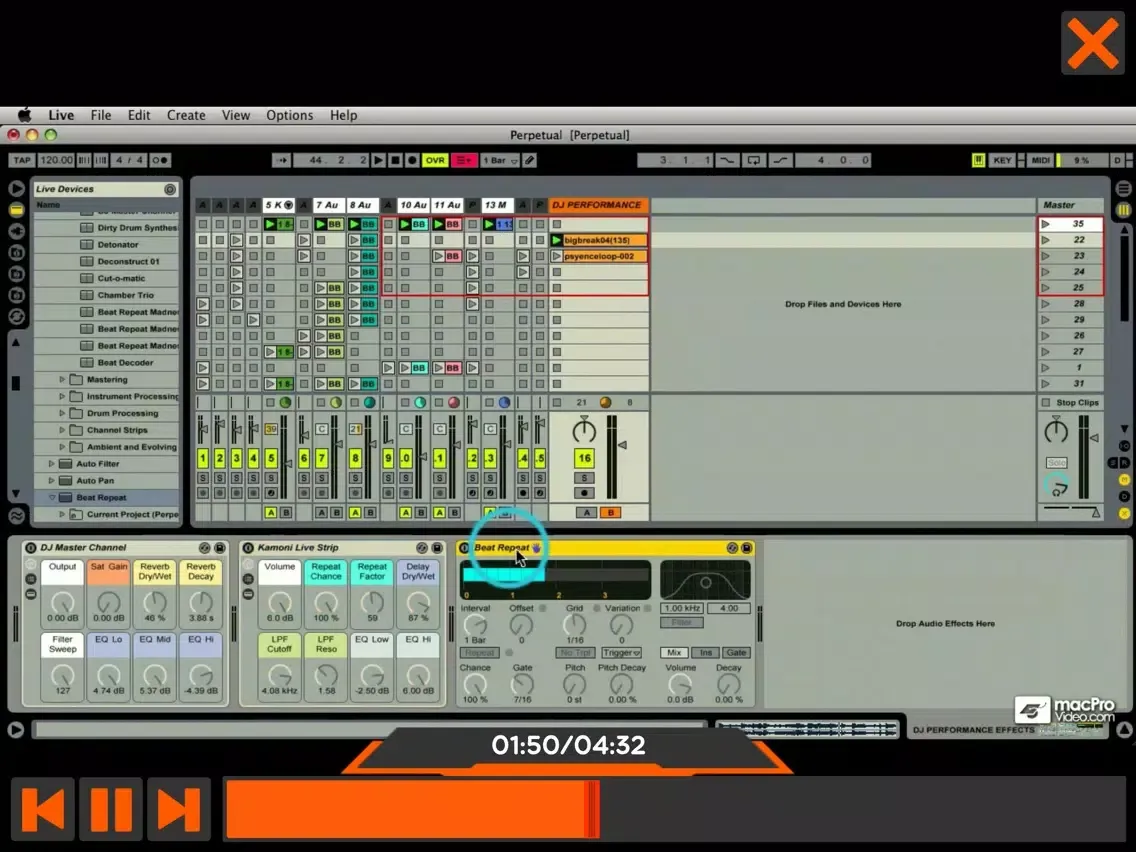
Task: Toggle the Draw Mode pencil icon
Action: 530,160
